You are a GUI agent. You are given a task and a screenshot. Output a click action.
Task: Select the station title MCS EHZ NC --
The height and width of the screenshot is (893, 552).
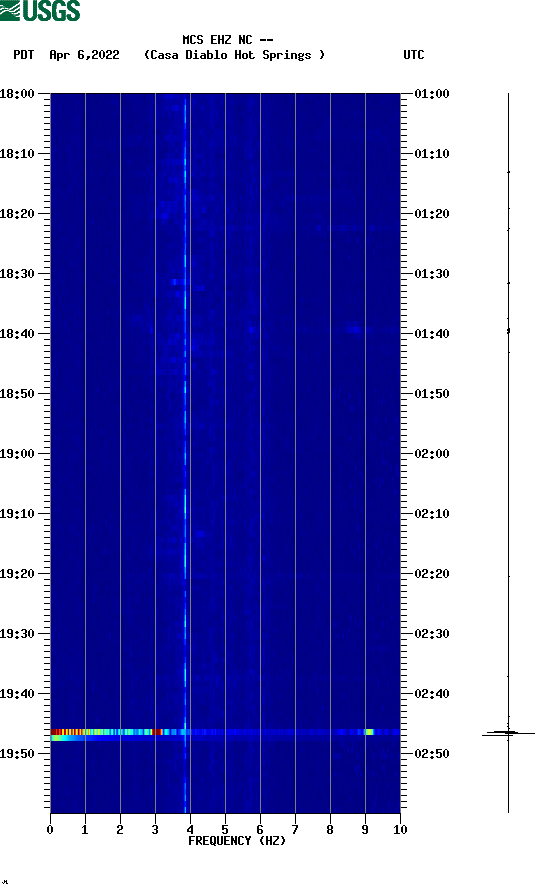(227, 40)
